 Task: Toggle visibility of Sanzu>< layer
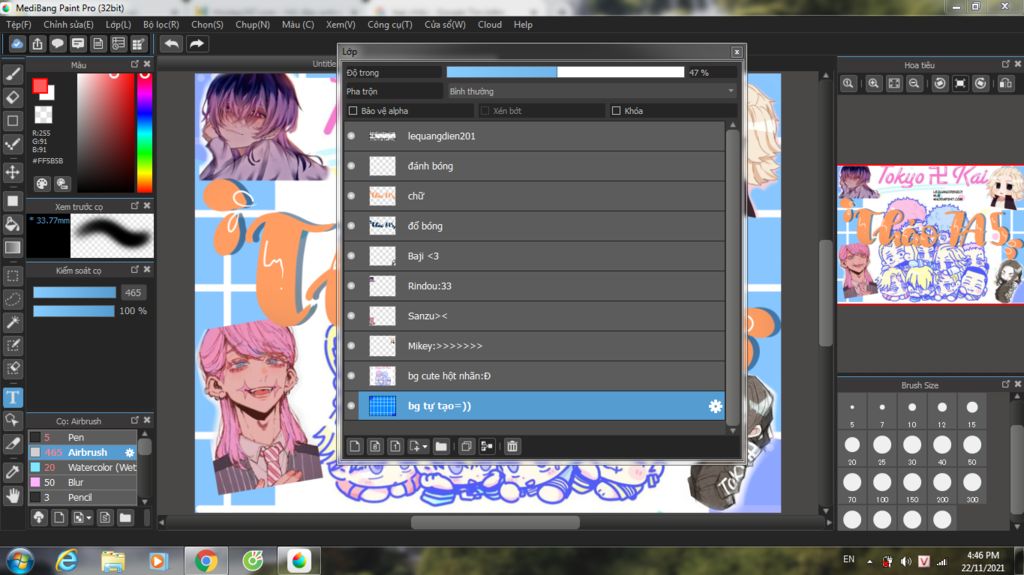(x=351, y=316)
